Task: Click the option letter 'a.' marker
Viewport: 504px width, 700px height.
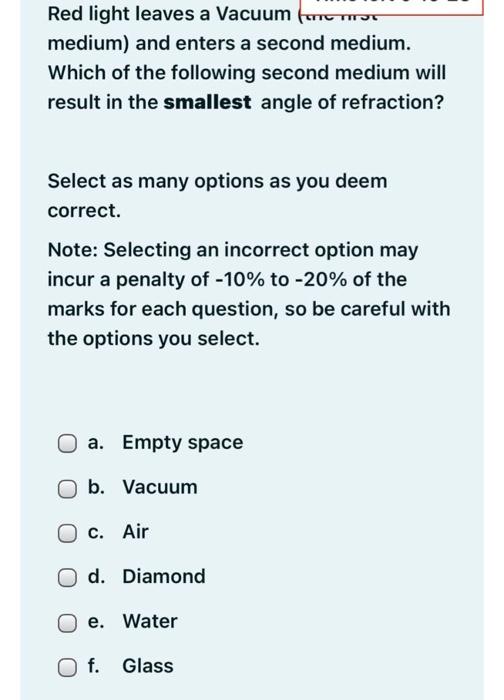Action: coord(96,442)
